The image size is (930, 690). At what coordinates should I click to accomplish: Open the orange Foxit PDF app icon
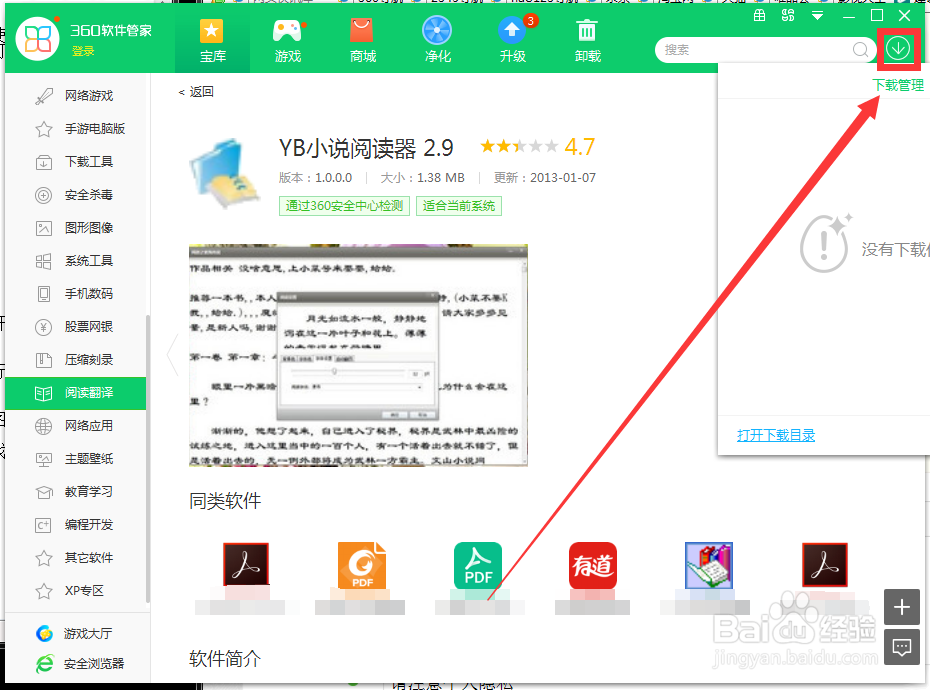point(362,565)
